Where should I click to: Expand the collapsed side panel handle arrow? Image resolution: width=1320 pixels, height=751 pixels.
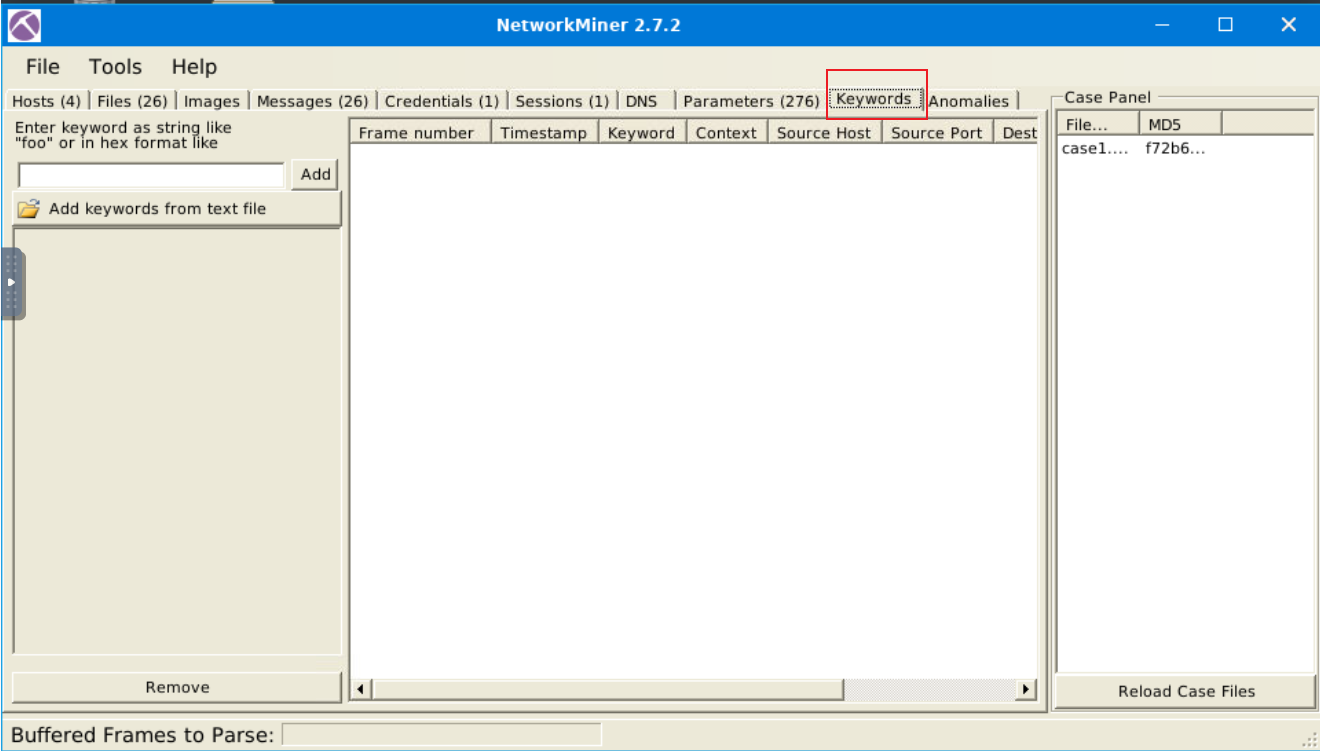12,283
